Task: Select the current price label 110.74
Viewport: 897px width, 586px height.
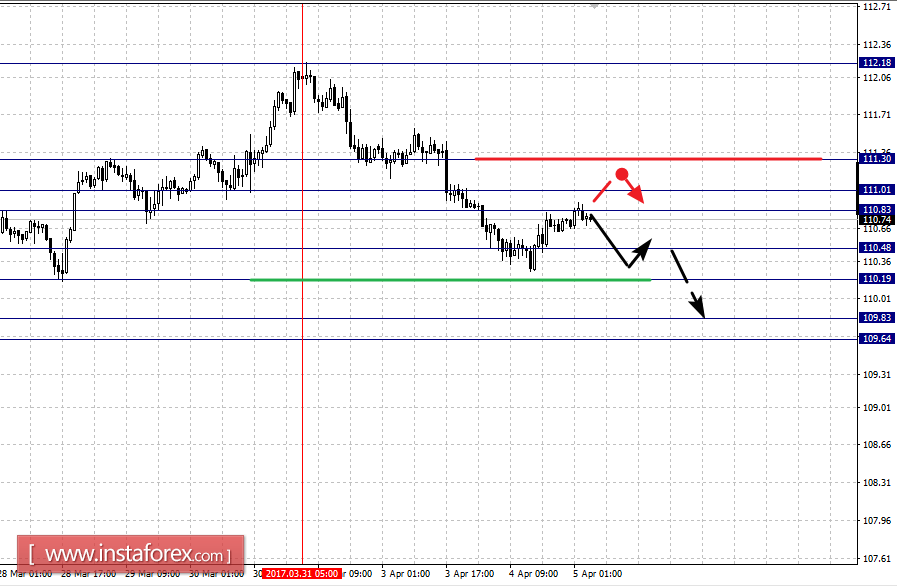Action: point(876,220)
